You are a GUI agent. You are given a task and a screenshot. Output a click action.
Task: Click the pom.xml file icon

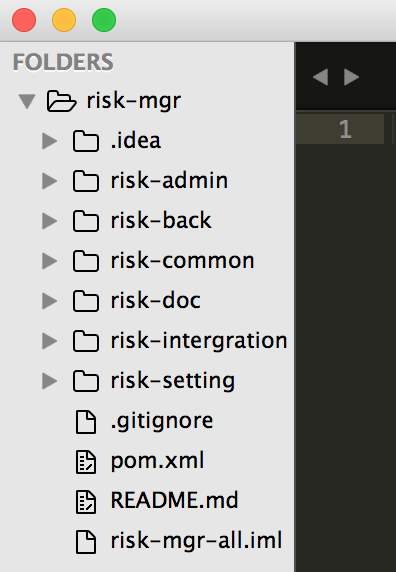coord(86,462)
